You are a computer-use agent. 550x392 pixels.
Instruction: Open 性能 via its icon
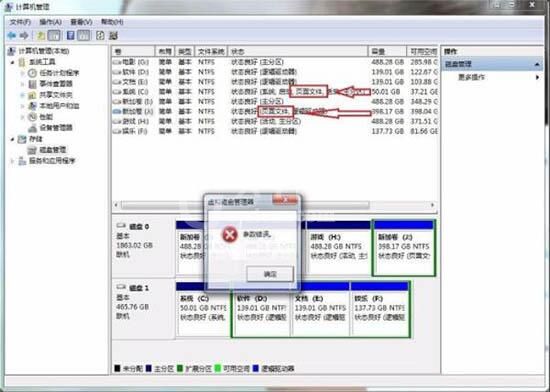[32, 117]
